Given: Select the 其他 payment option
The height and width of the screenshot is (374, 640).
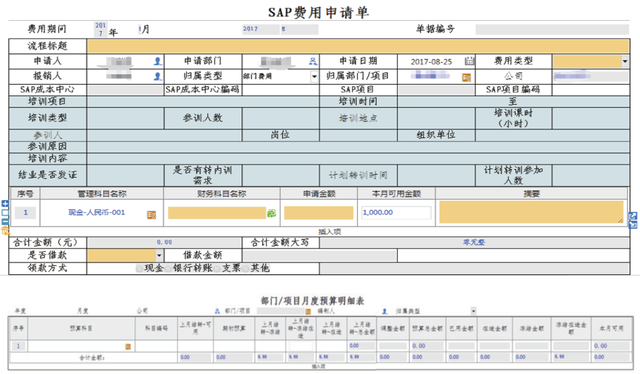Looking at the screenshot, I should tap(246, 269).
